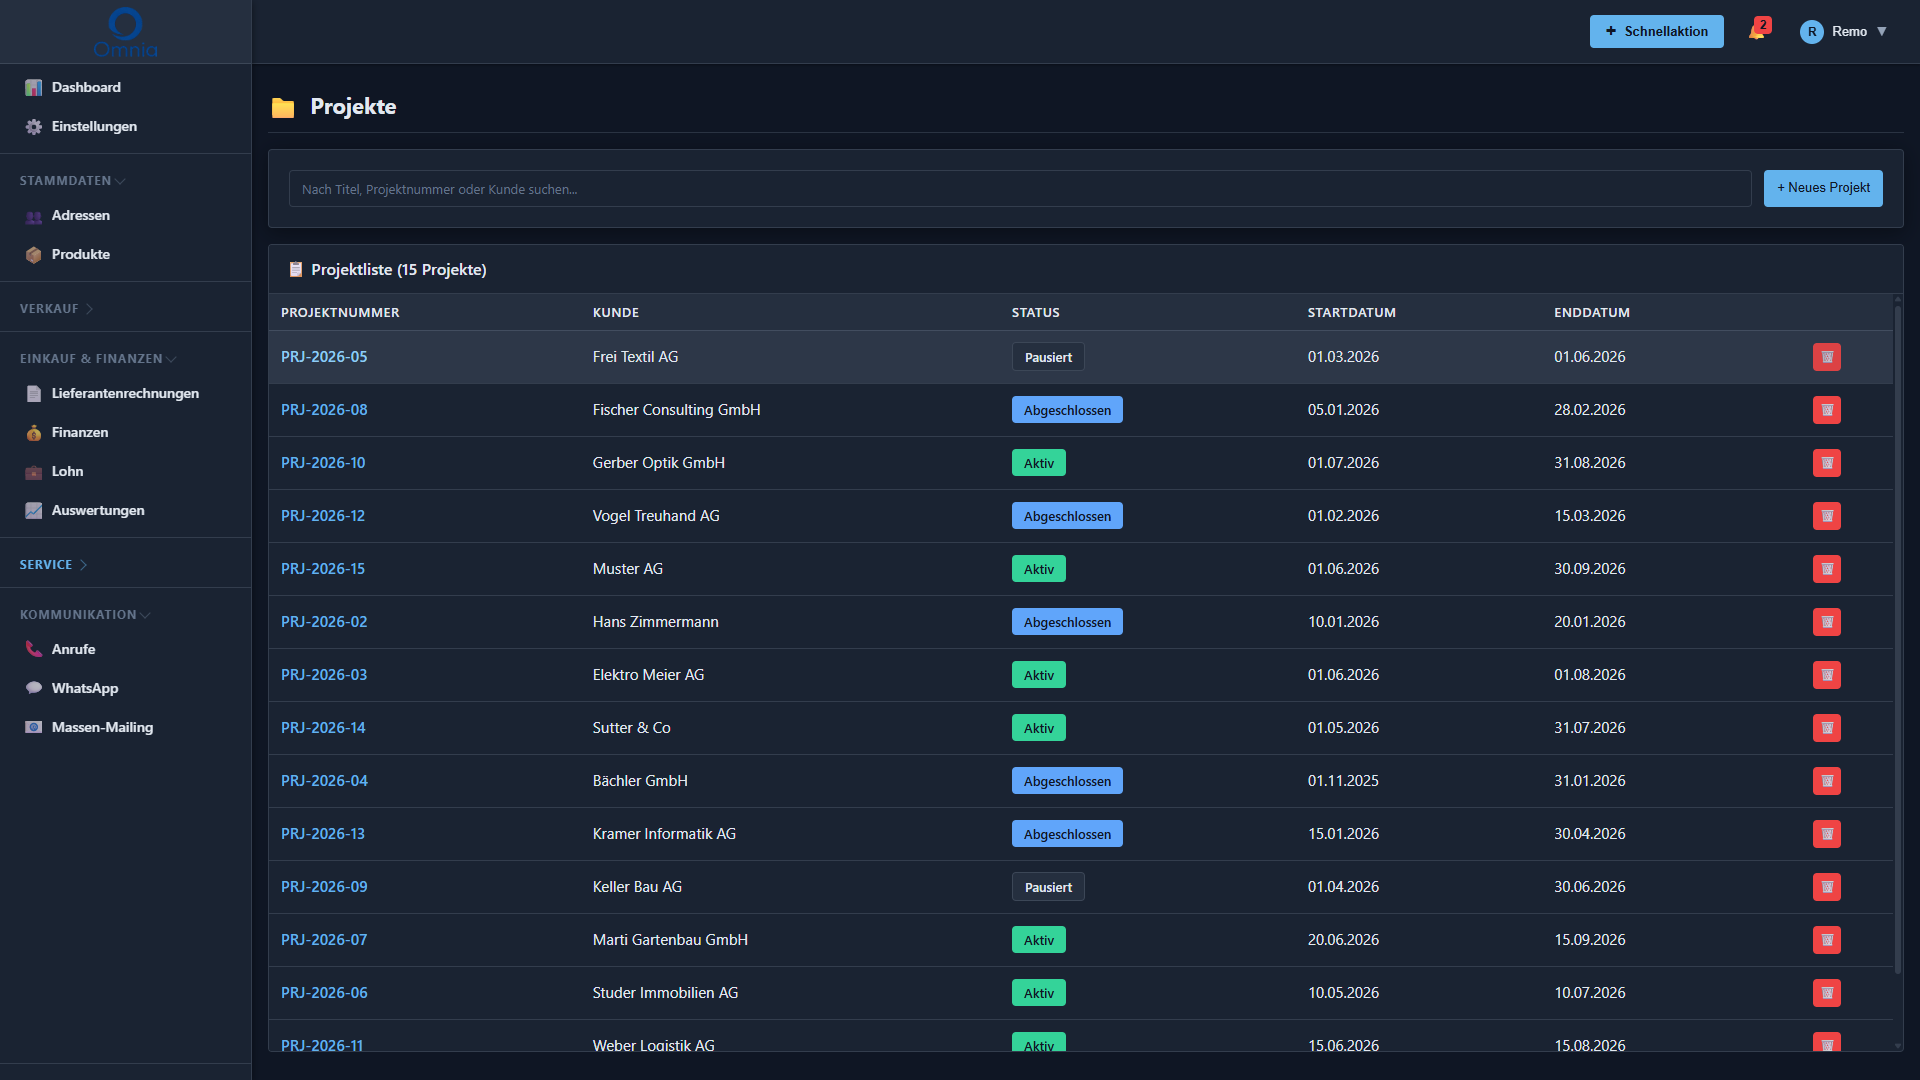Open notifications bell with badge
This screenshot has height=1080, width=1920.
[1758, 30]
